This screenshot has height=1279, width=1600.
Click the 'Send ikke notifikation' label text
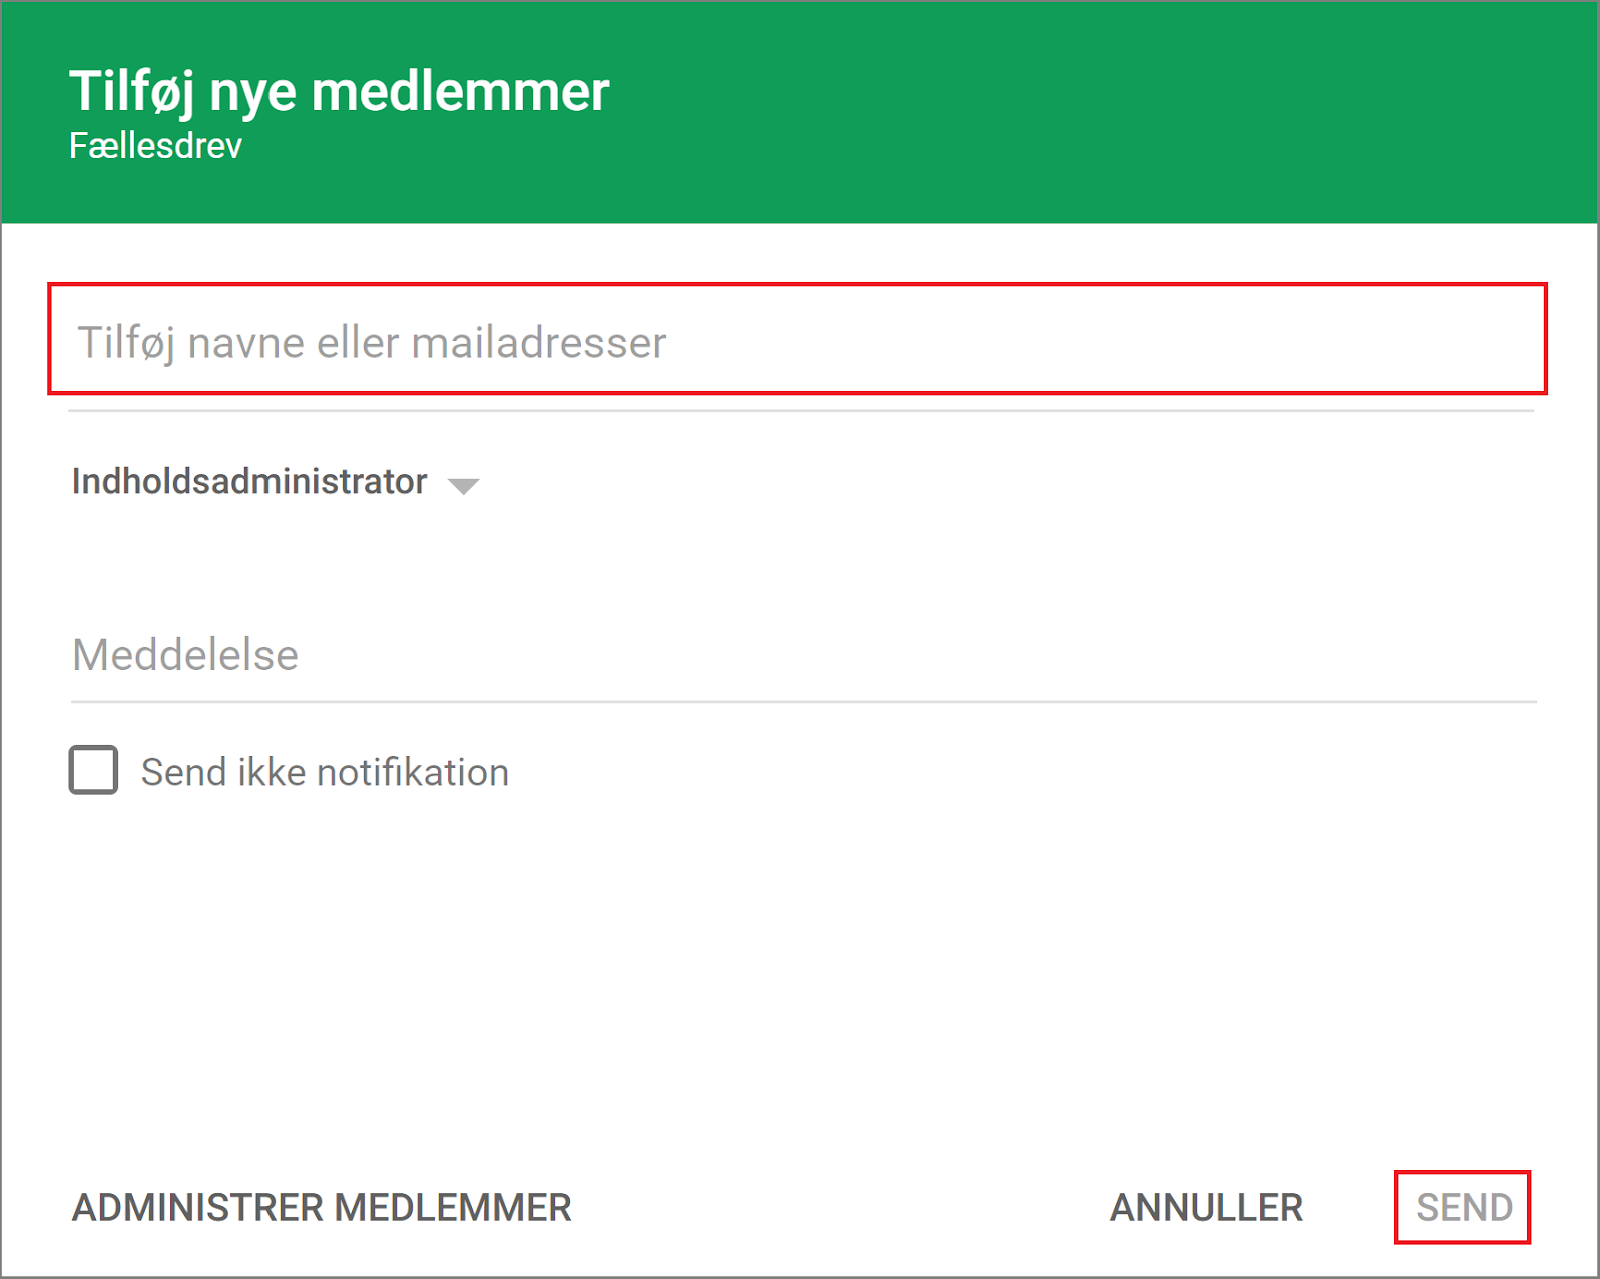click(x=324, y=772)
